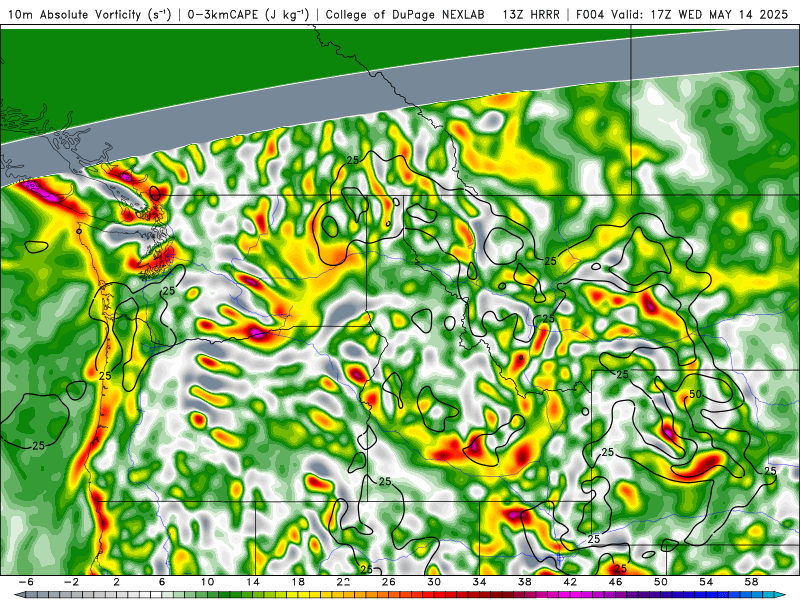Image resolution: width=800 pixels, height=600 pixels.
Task: Click the '10' color bar label
Action: coord(207,582)
